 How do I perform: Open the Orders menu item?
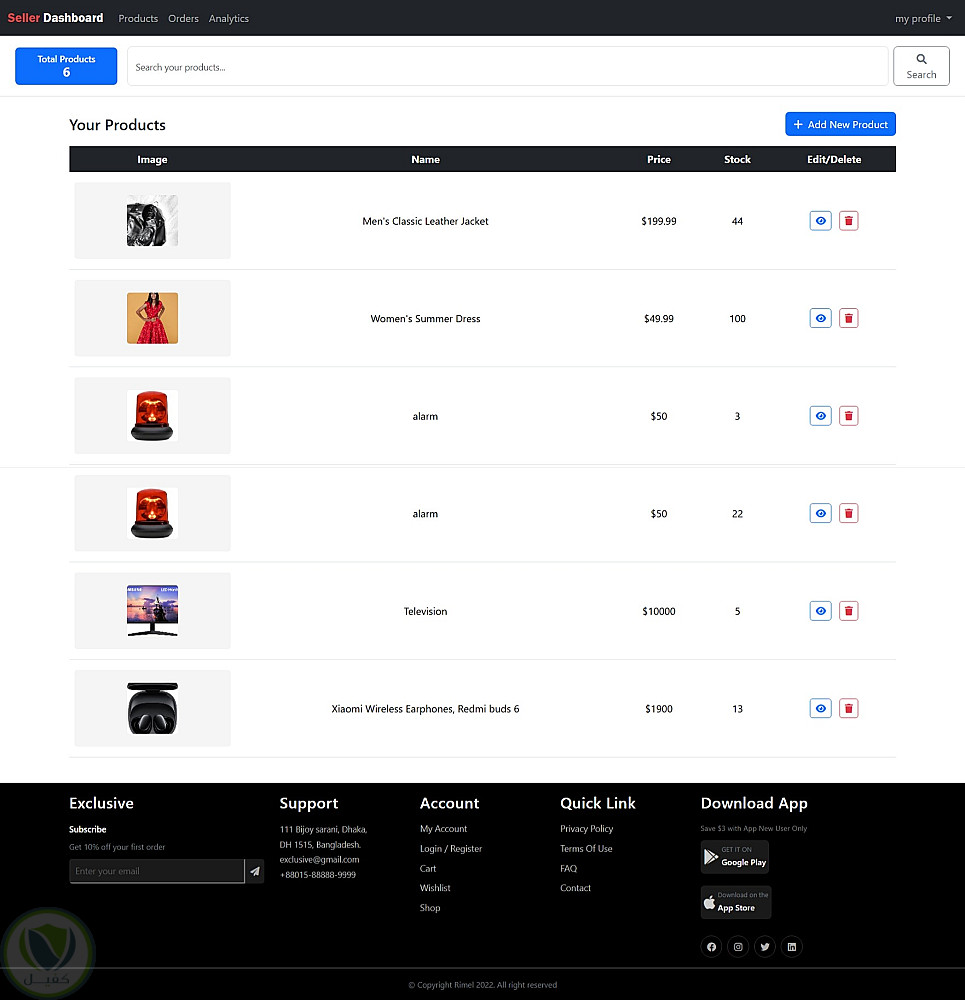183,18
